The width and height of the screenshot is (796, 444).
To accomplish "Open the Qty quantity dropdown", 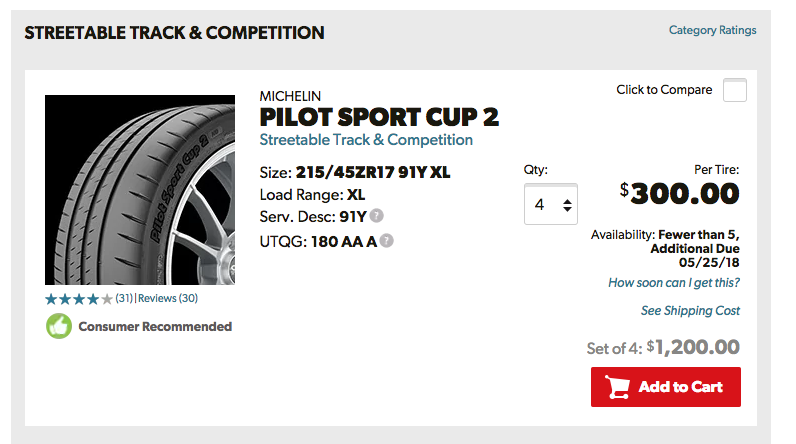I will (551, 205).
